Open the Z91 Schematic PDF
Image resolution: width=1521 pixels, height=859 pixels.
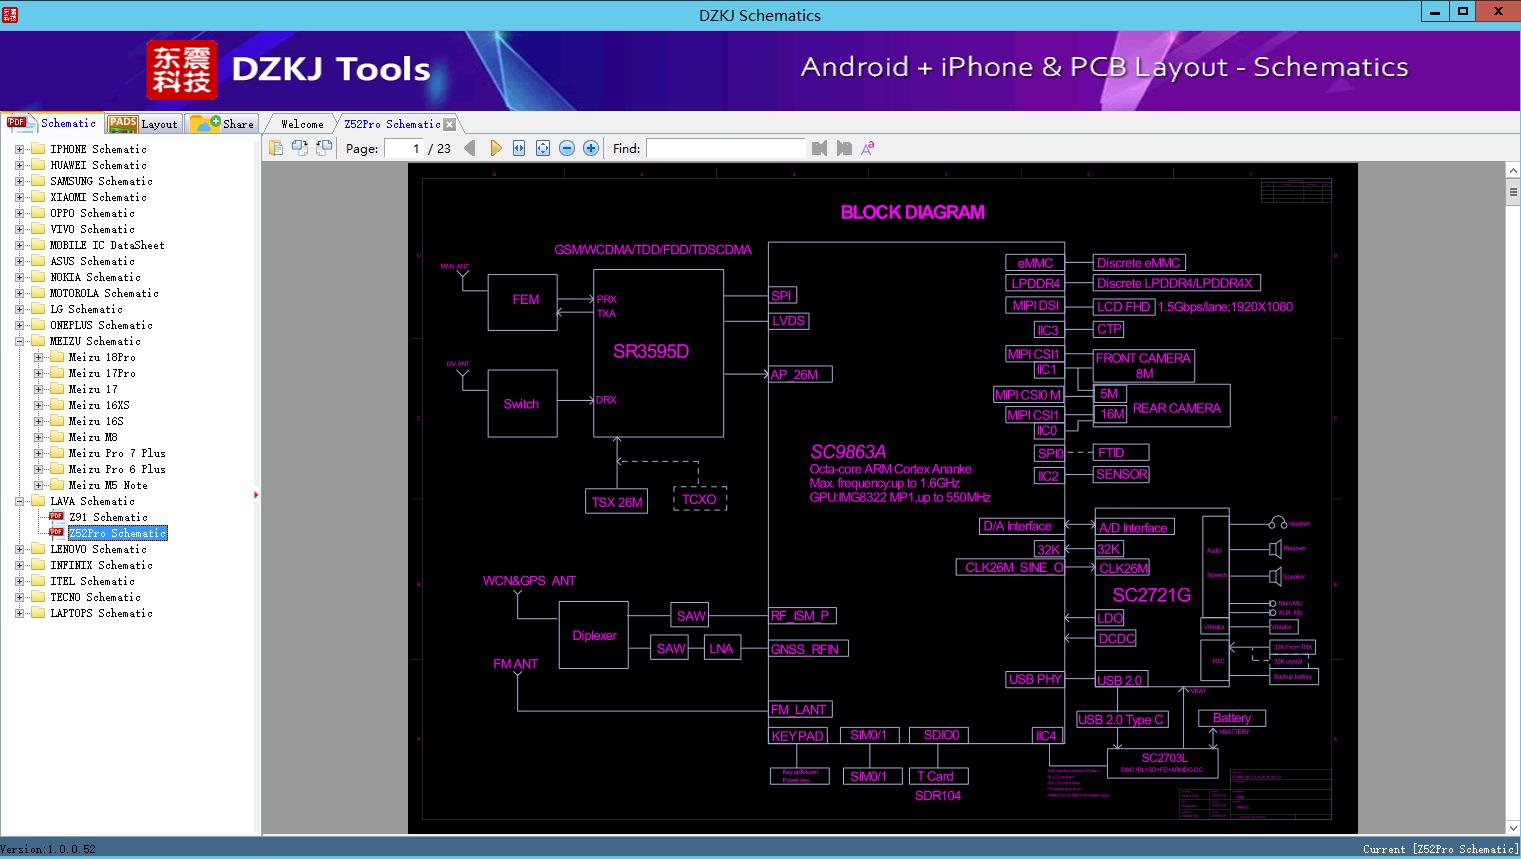107,517
